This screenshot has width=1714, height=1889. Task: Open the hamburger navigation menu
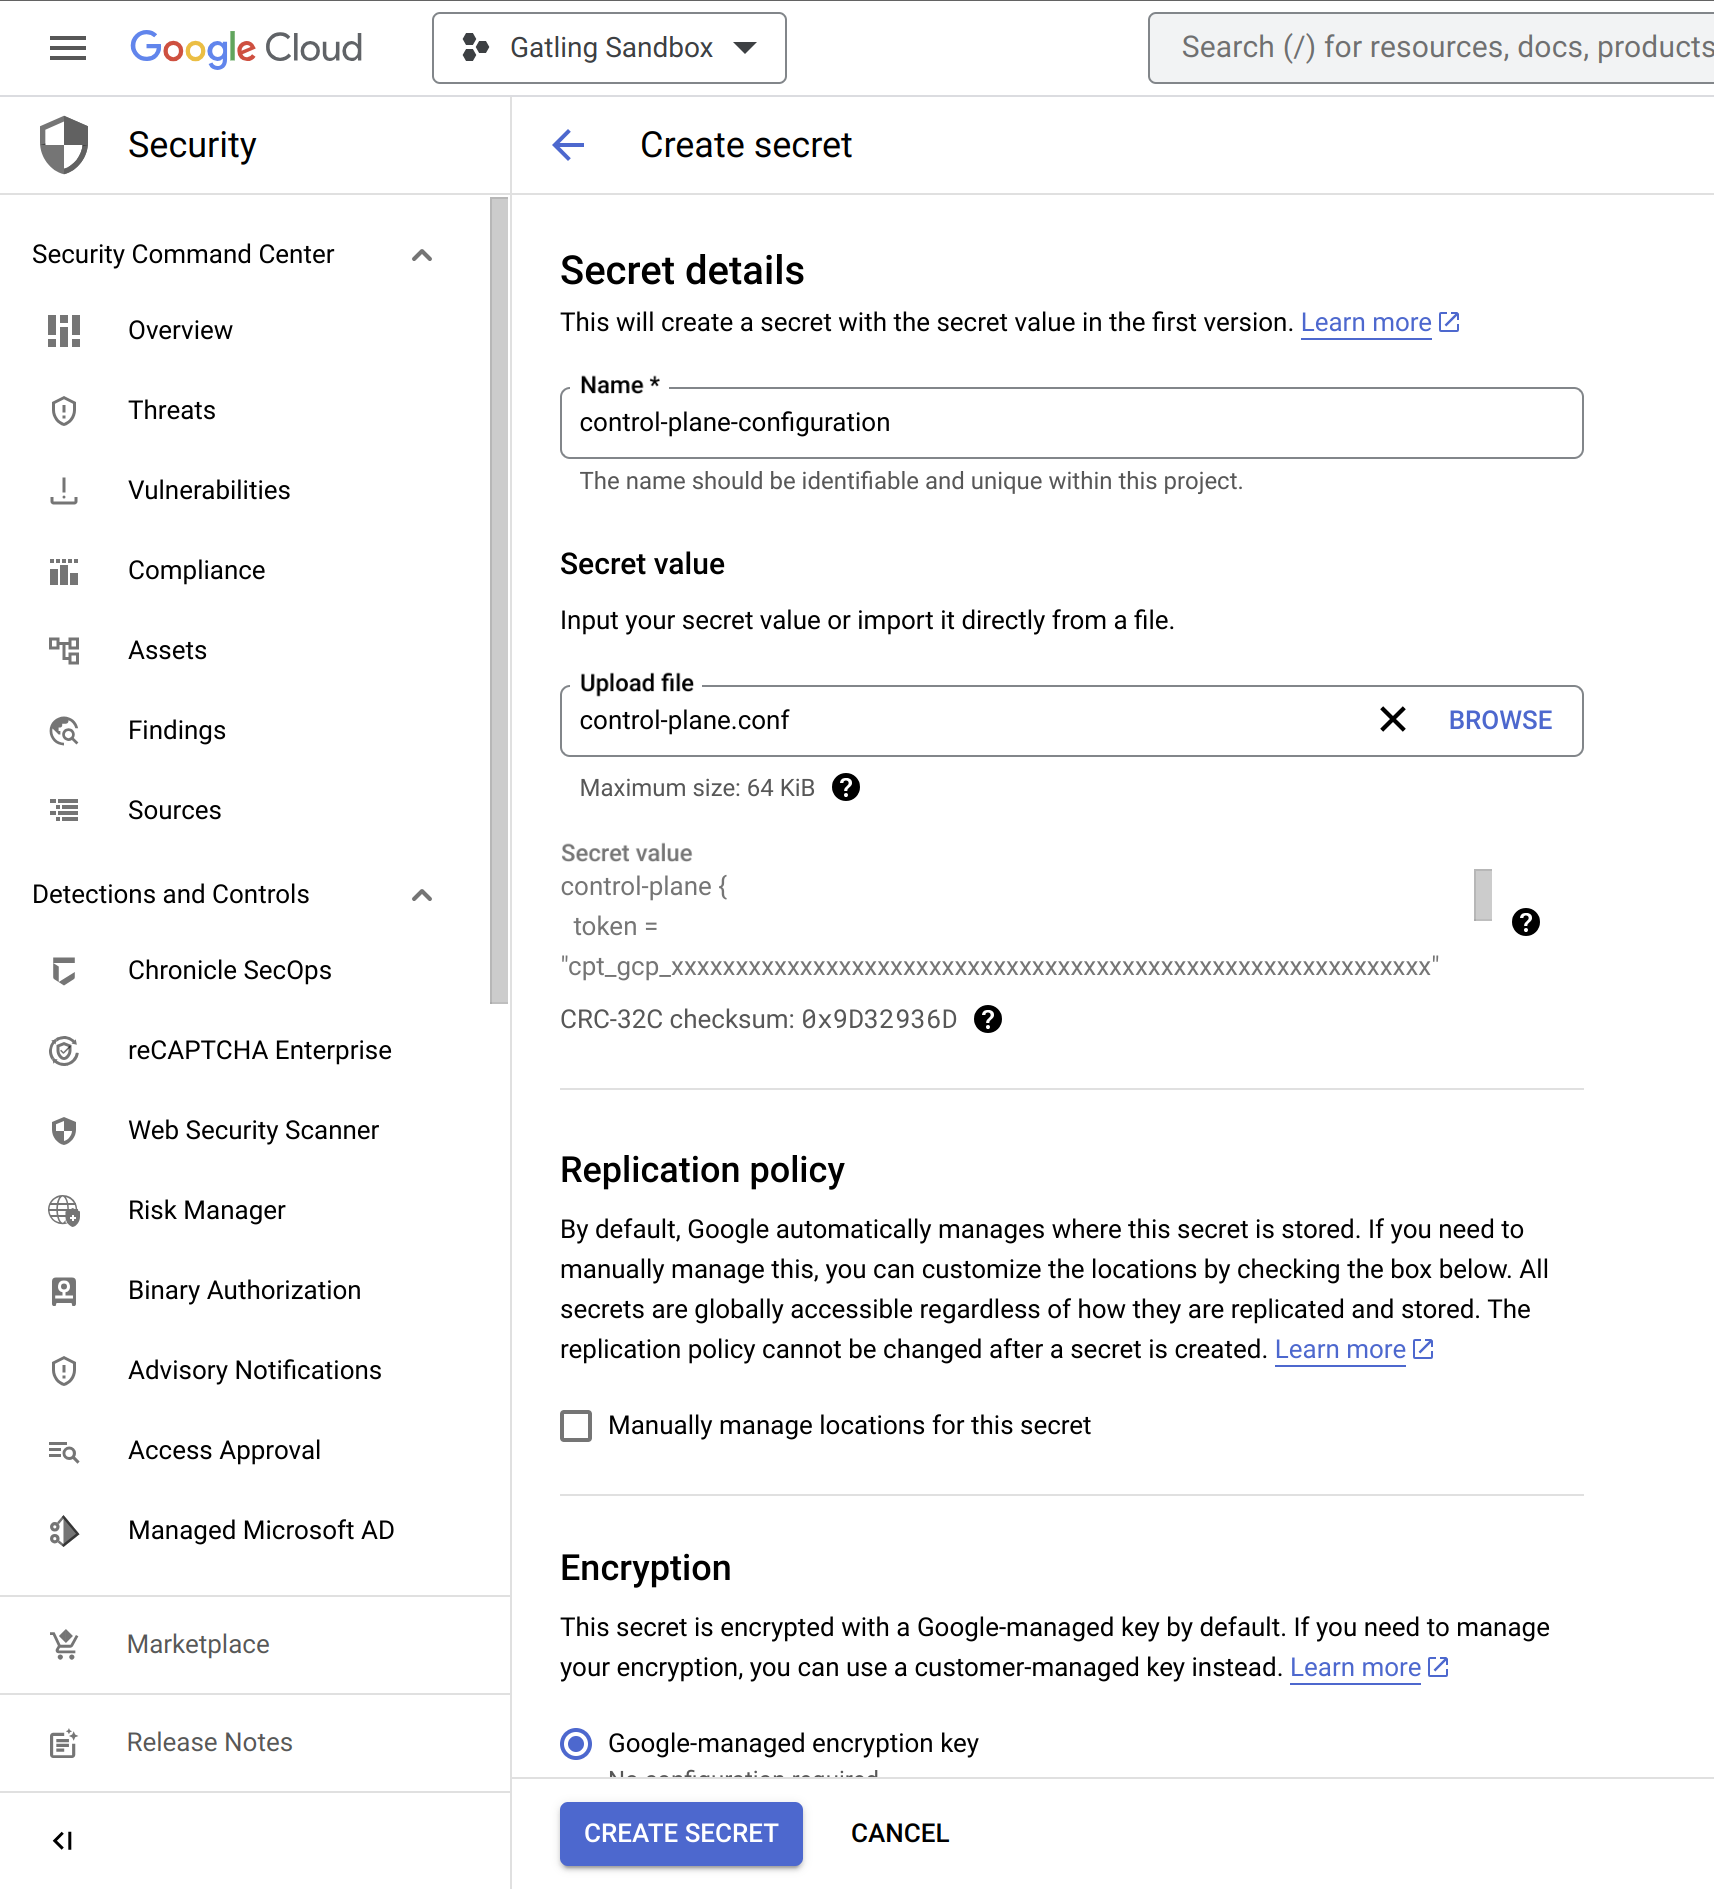pyautogui.click(x=68, y=48)
